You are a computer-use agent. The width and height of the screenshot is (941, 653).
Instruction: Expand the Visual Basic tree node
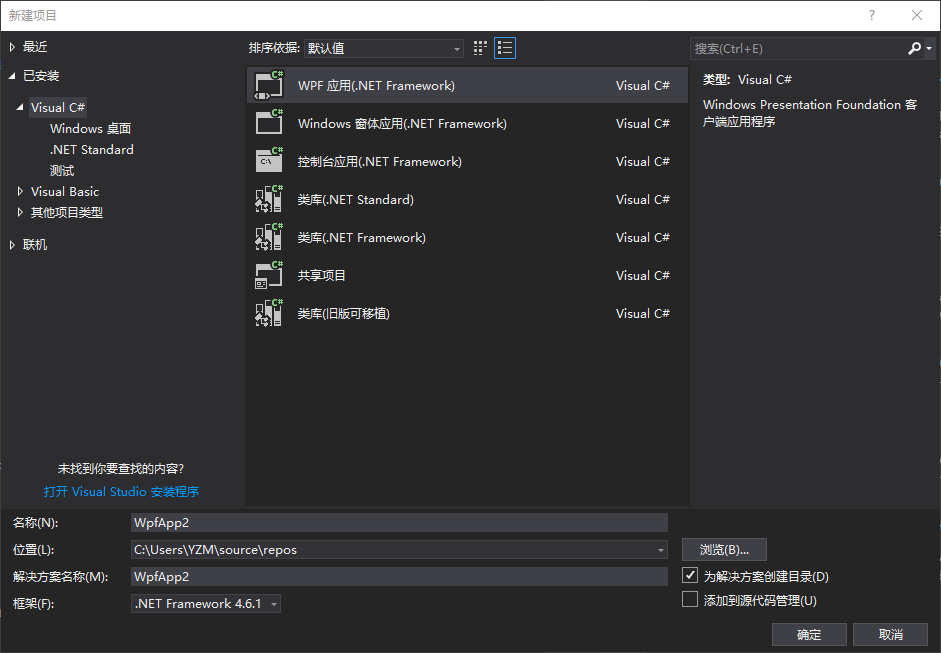tap(20, 191)
